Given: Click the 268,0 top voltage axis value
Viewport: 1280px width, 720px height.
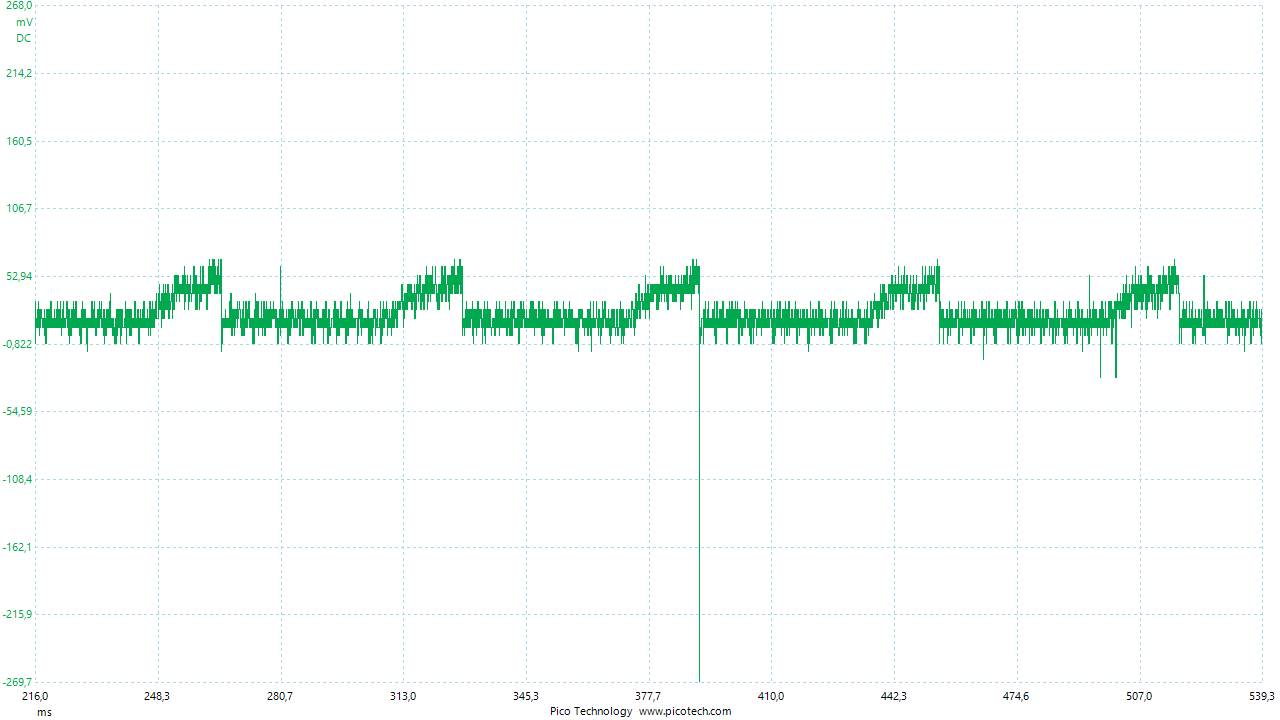Looking at the screenshot, I should (19, 6).
